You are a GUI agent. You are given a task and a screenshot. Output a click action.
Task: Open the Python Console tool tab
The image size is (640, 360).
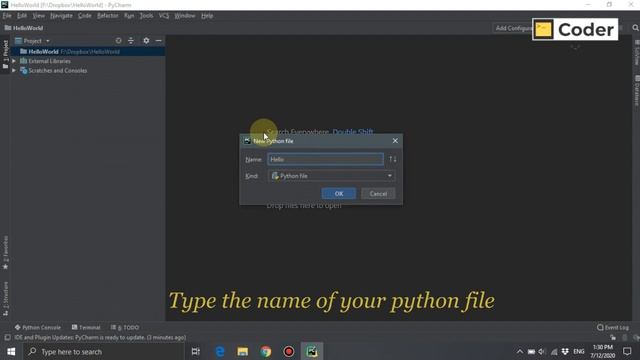click(x=38, y=327)
